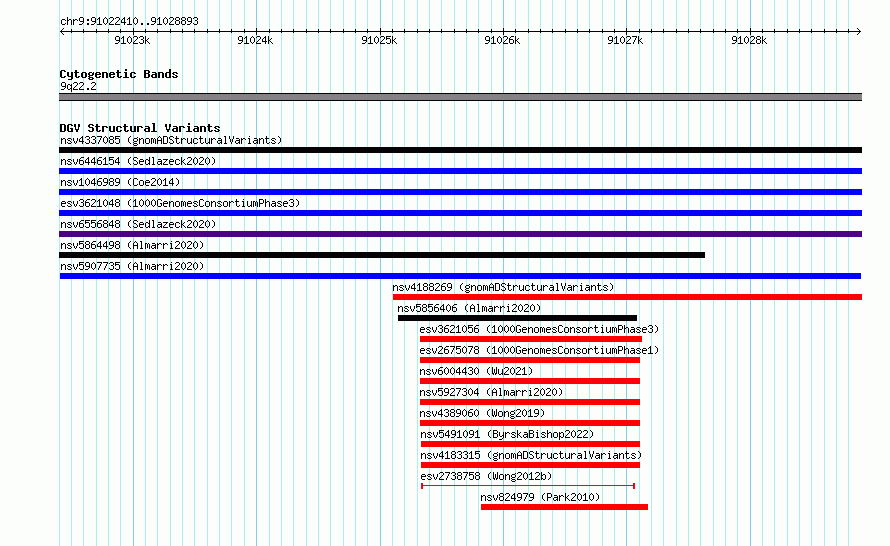Click the nsv4337085 gnomAD variant label
Viewport: 890px width, 546px height.
tap(171, 140)
